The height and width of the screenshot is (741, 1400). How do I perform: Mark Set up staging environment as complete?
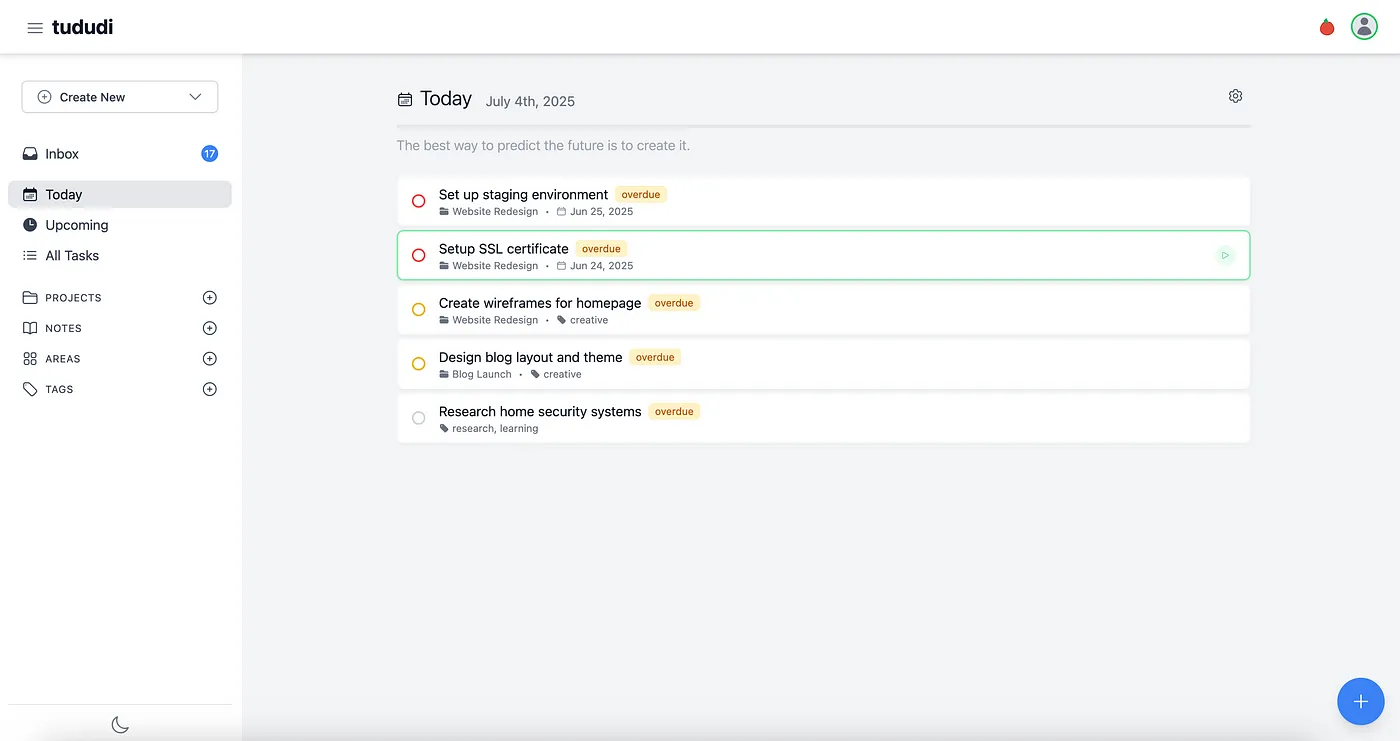coord(419,201)
